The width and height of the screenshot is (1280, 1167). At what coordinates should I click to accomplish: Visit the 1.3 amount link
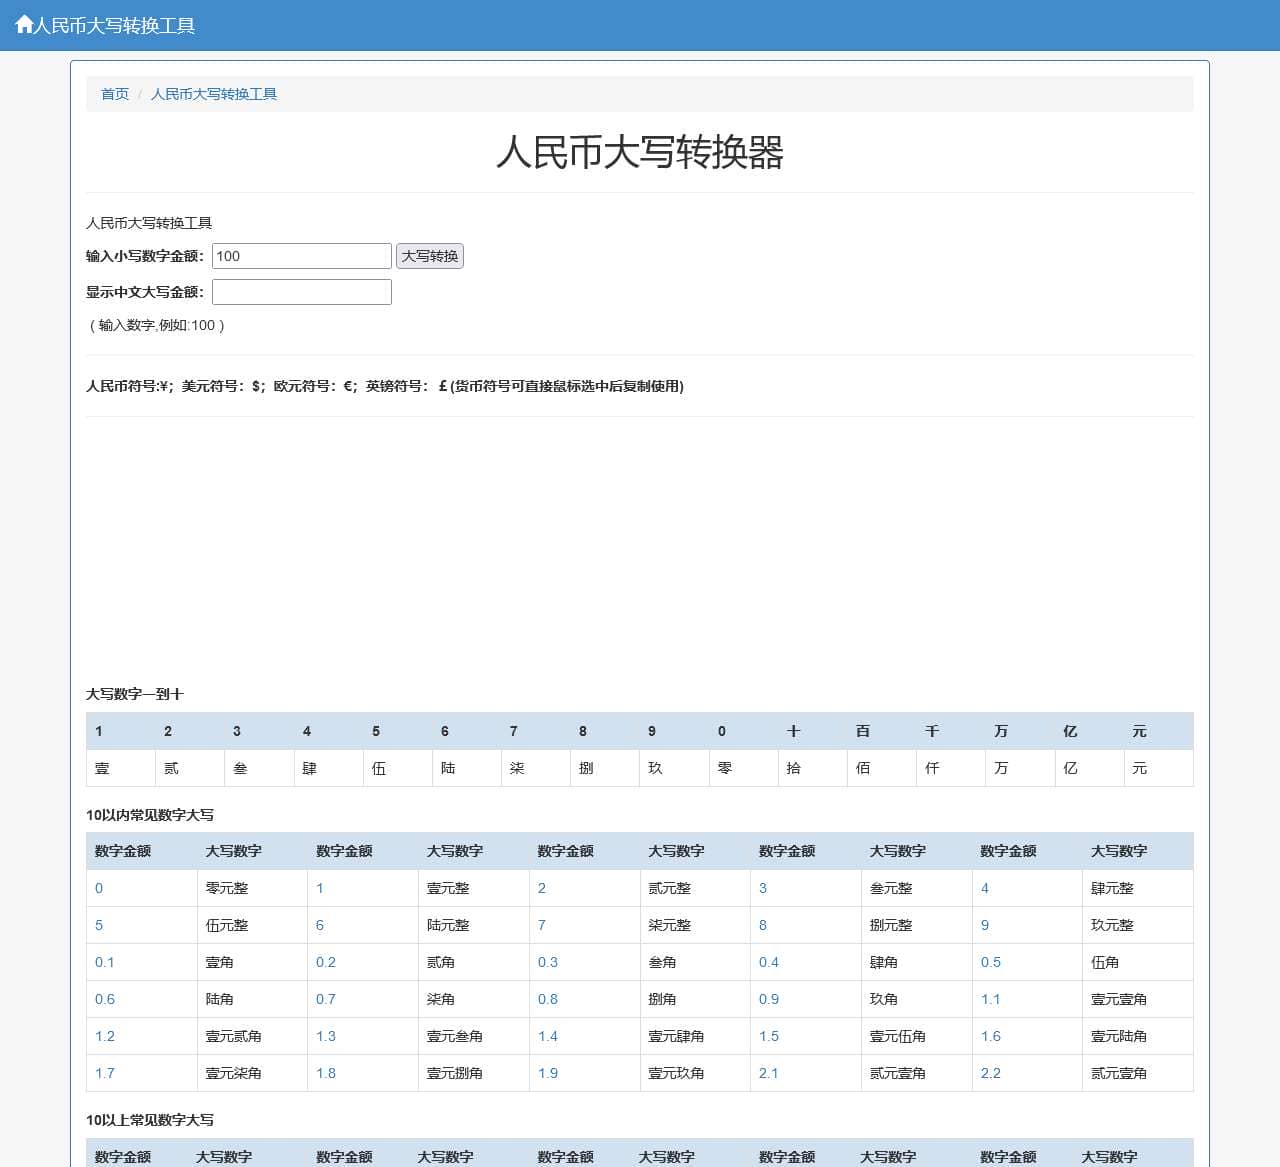click(326, 1036)
